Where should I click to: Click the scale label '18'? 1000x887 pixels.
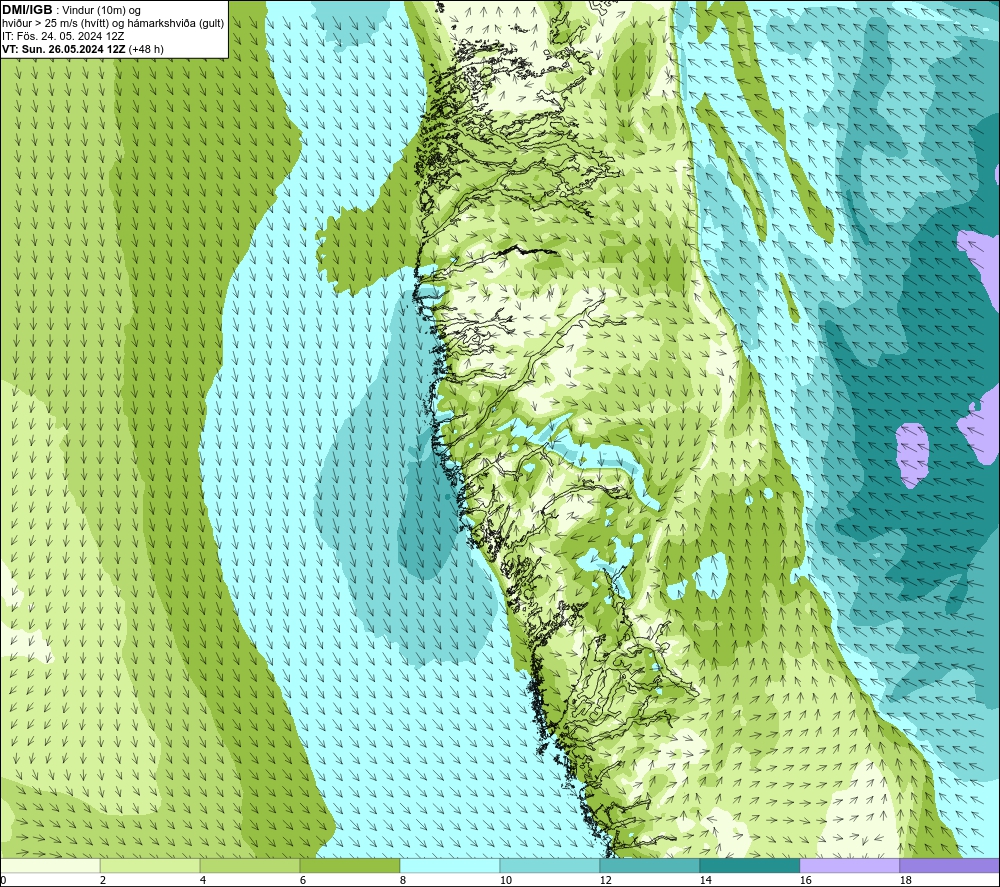click(905, 881)
